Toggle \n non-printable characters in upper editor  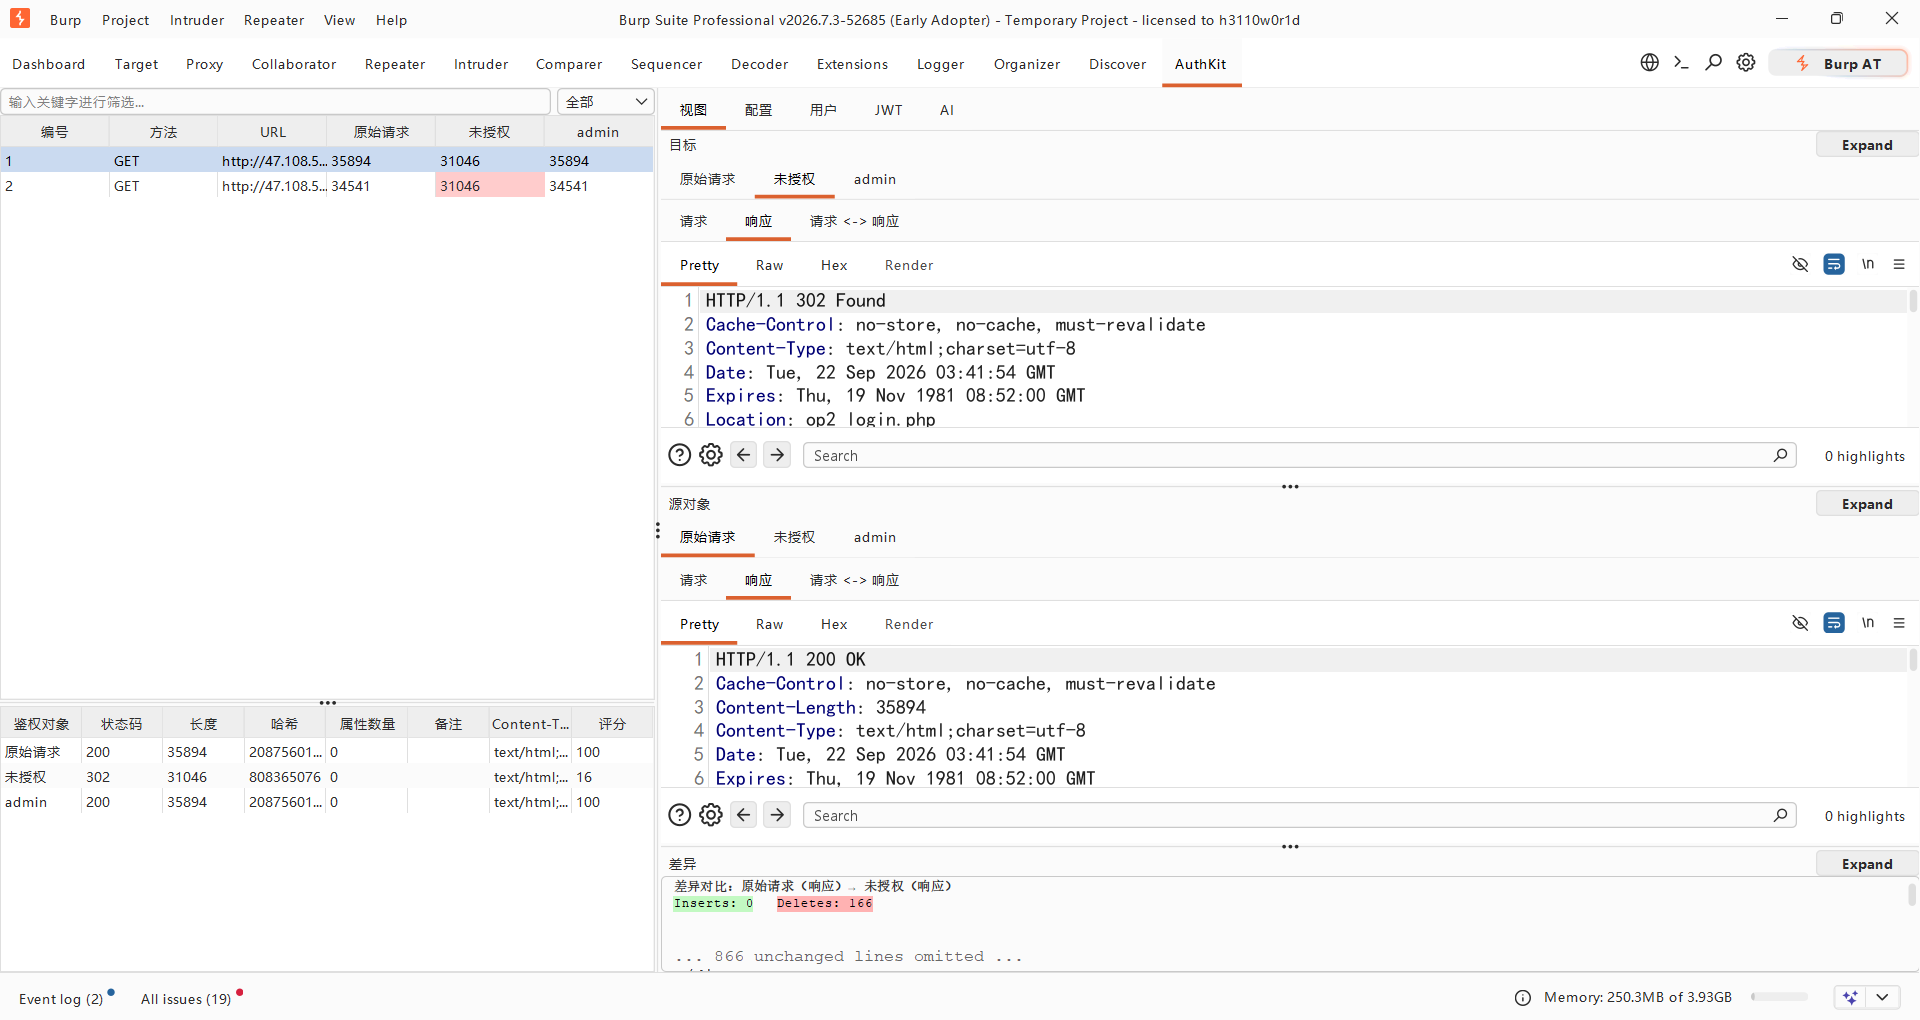(1867, 264)
